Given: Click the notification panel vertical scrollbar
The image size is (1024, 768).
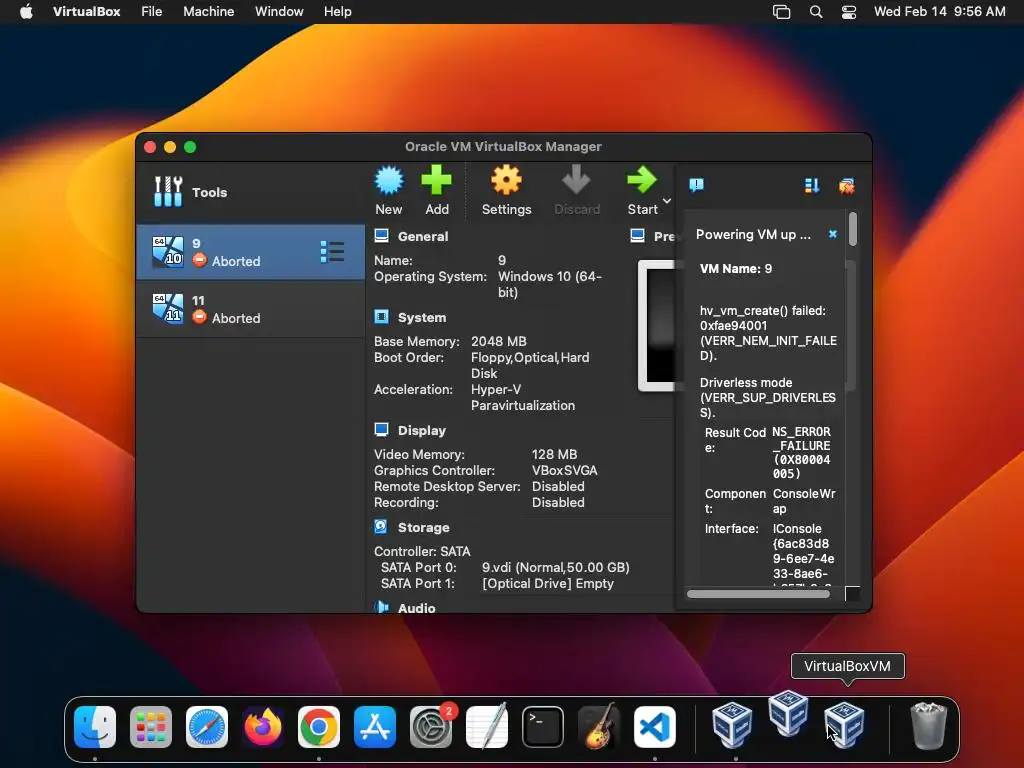Looking at the screenshot, I should coord(852,229).
